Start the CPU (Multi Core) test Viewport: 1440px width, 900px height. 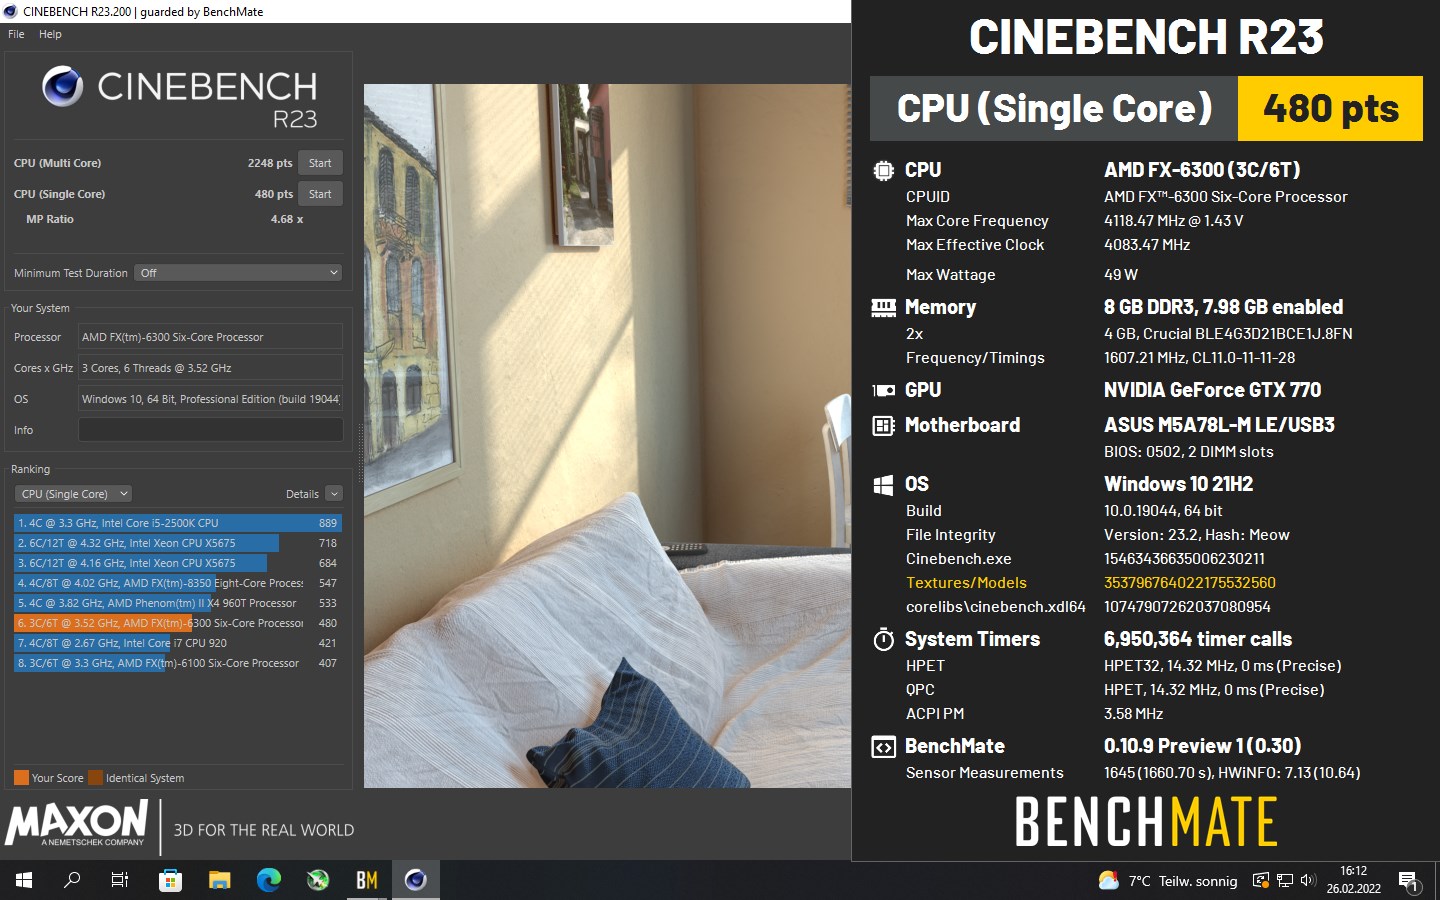pos(320,163)
